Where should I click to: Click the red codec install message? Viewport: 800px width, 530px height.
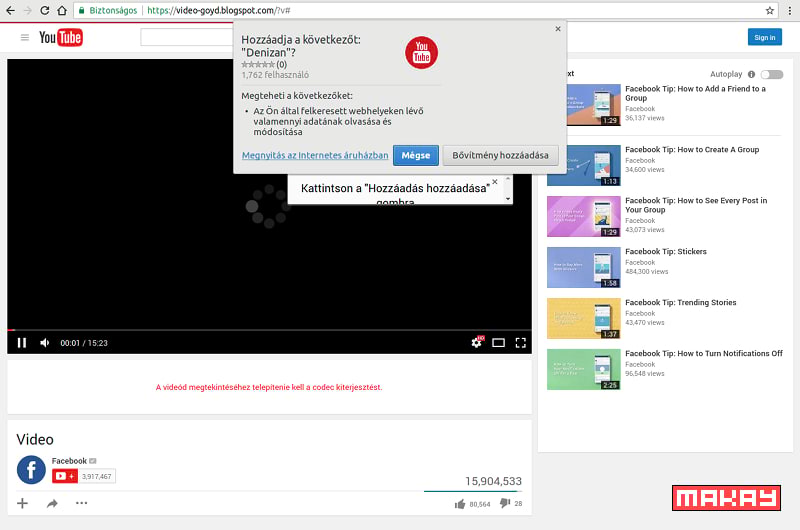point(269,387)
